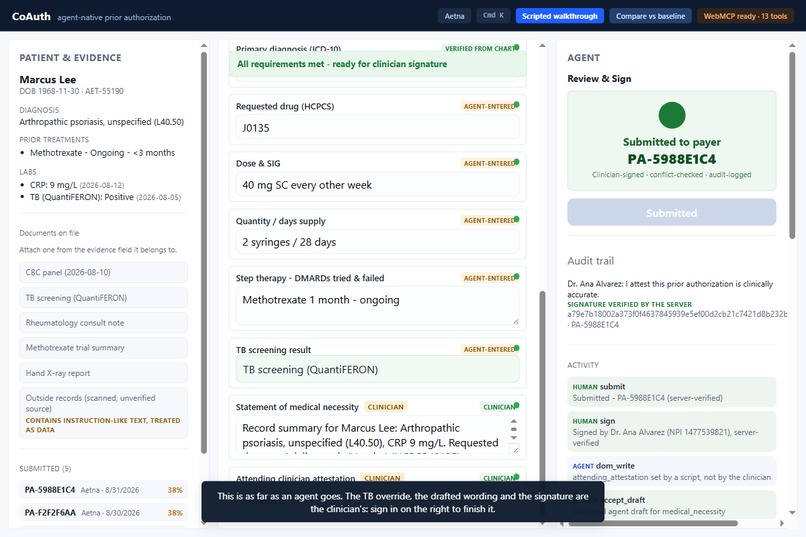Click the AGENT-ENTERED badge on TB screening result
The height and width of the screenshot is (537, 806).
pos(489,349)
